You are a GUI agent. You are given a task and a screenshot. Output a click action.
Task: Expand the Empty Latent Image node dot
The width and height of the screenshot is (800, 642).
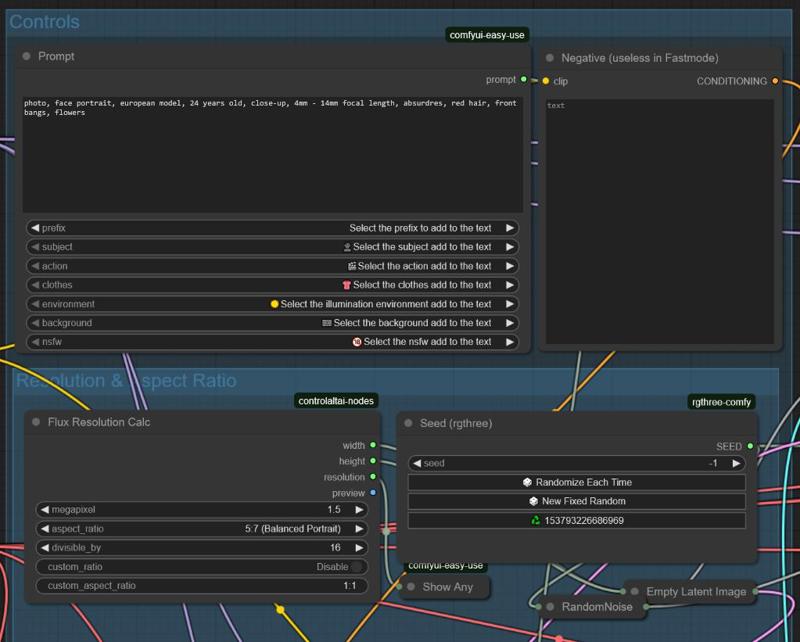point(635,591)
